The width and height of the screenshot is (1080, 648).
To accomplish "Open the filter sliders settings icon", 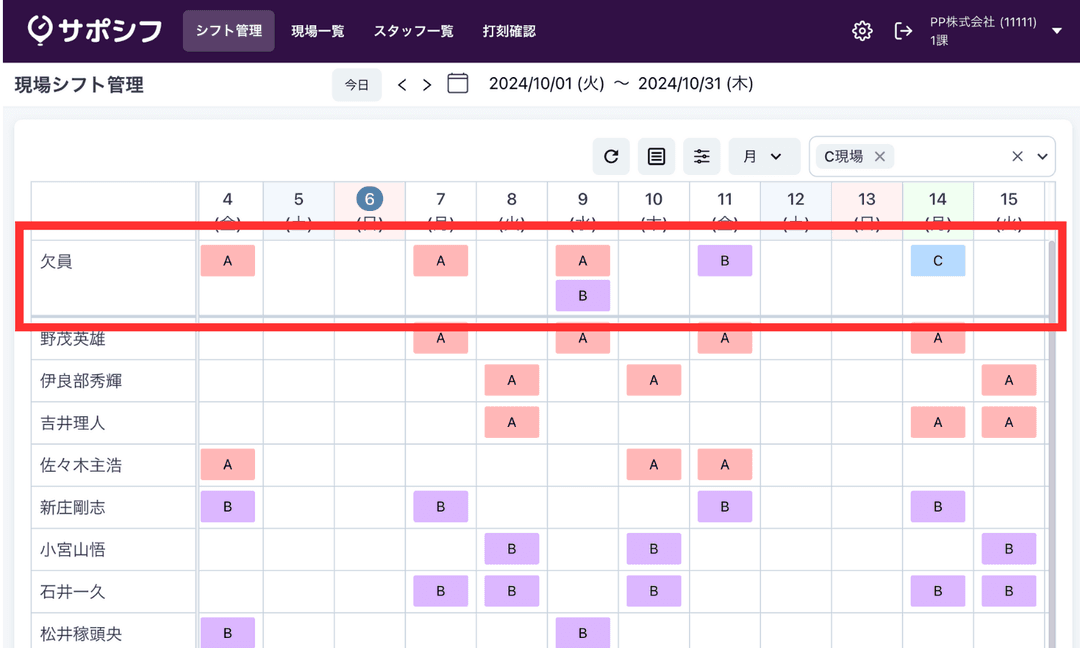I will click(702, 156).
